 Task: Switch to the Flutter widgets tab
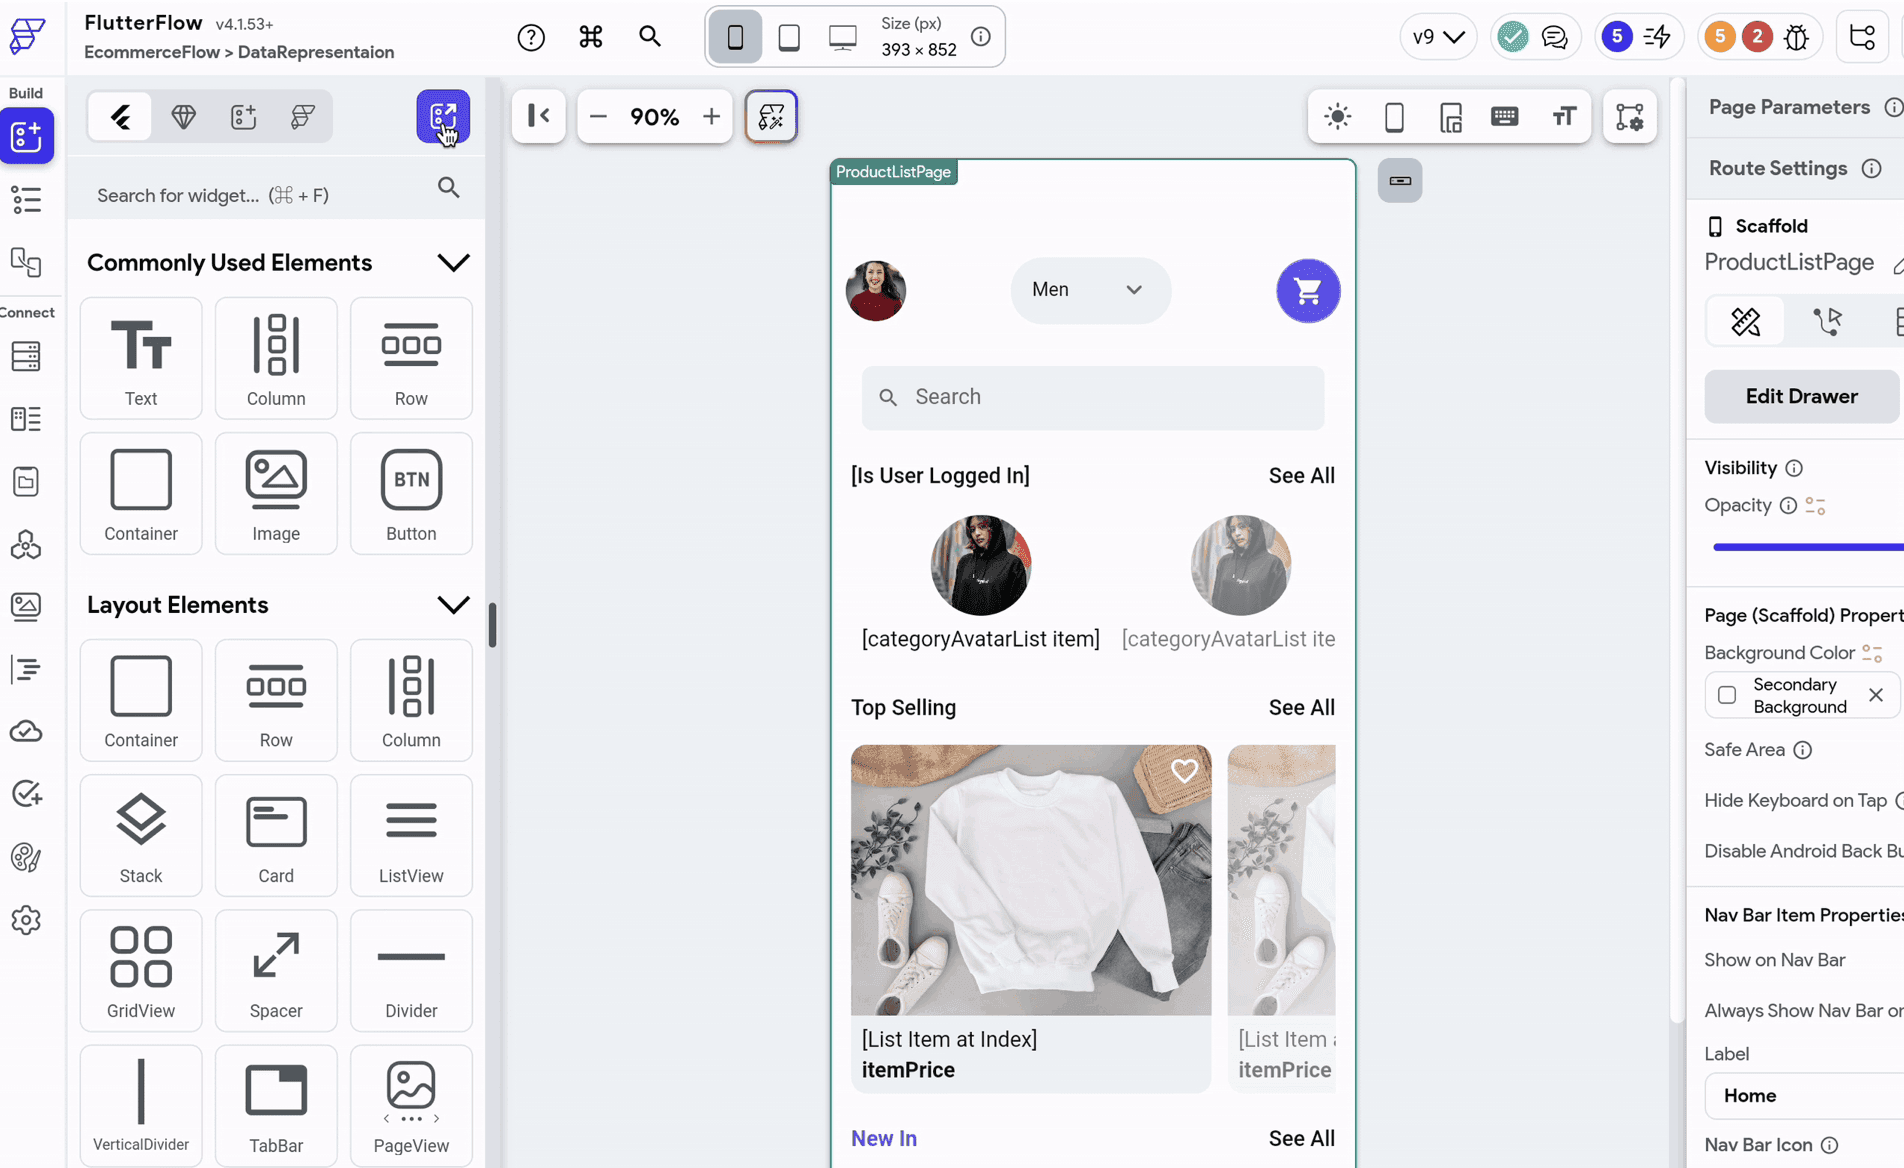pos(121,116)
